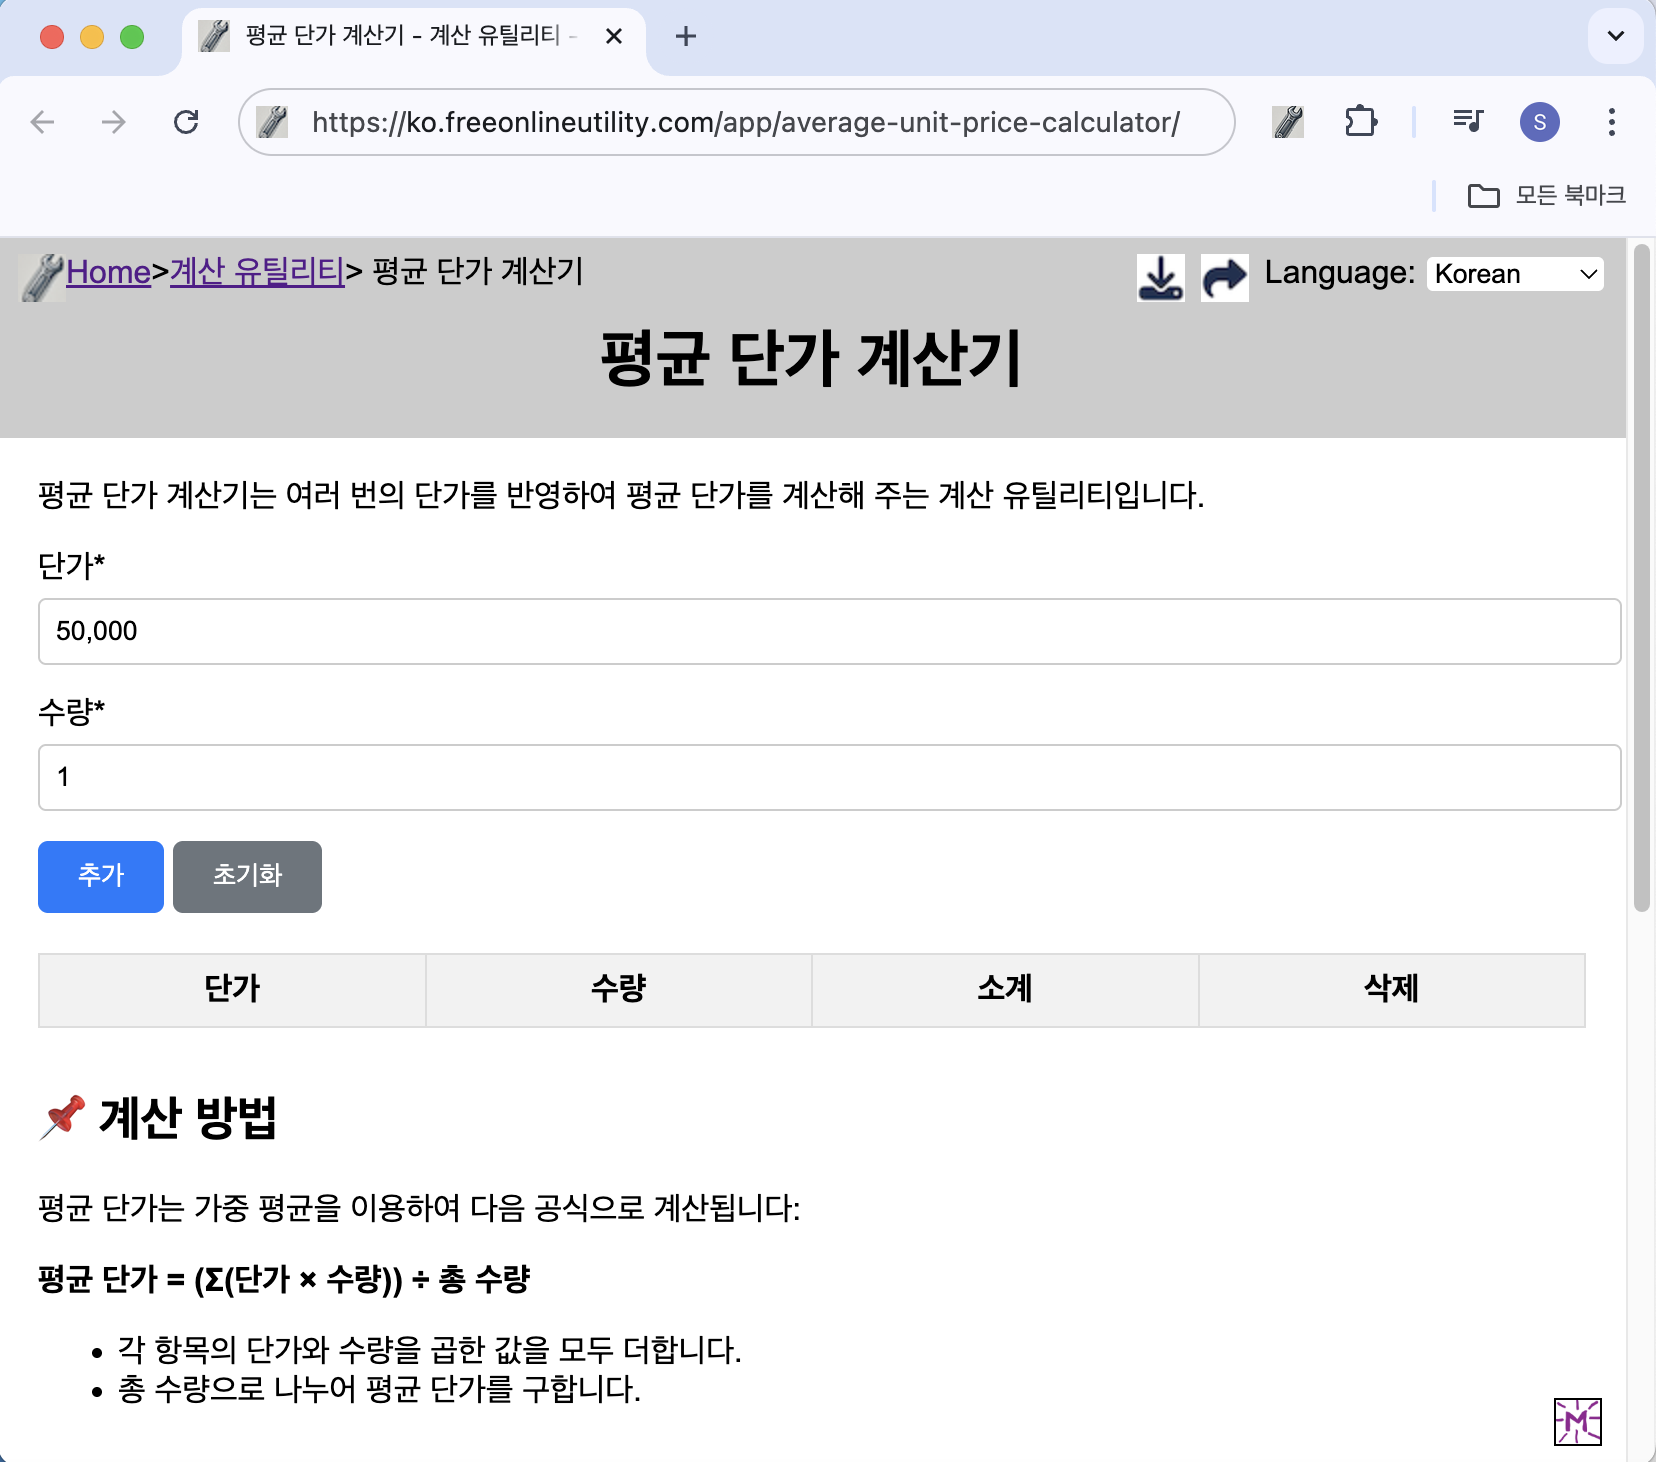
Task: Follow the Home breadcrumb link
Action: click(x=108, y=272)
